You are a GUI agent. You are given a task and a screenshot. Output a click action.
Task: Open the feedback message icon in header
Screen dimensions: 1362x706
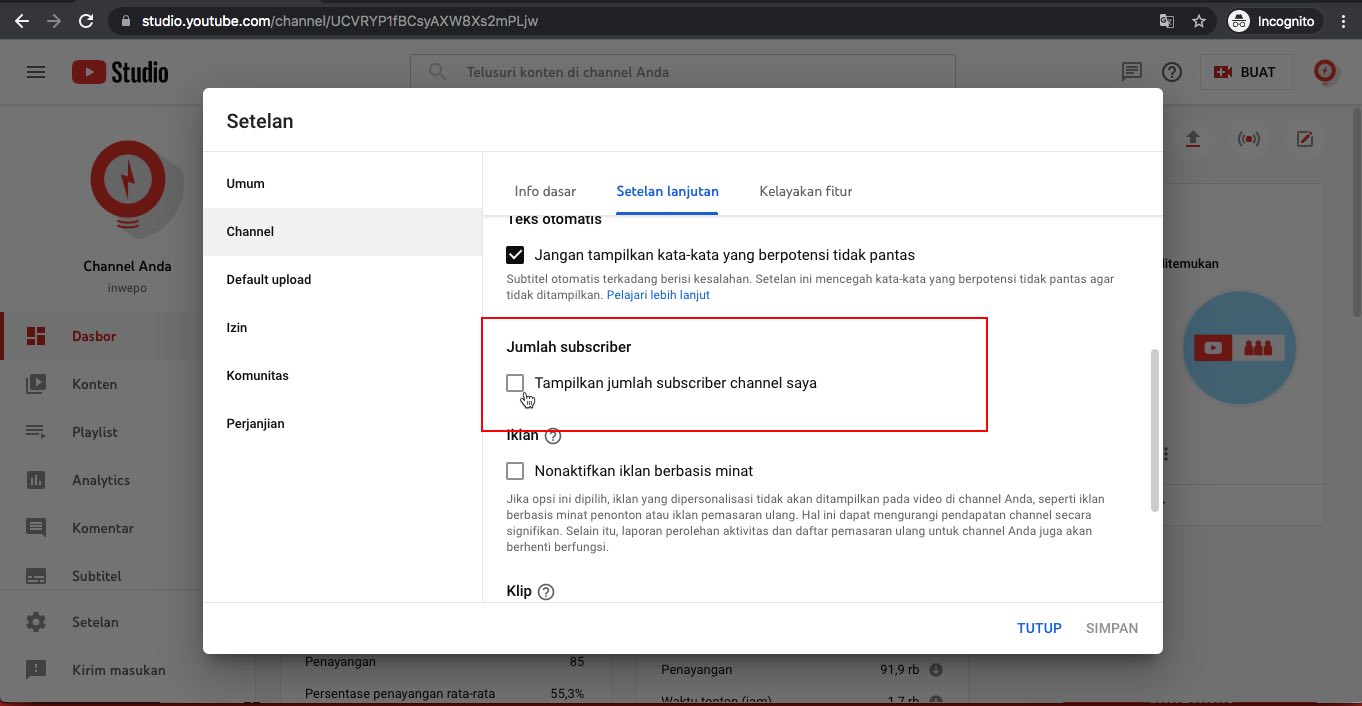[1132, 72]
